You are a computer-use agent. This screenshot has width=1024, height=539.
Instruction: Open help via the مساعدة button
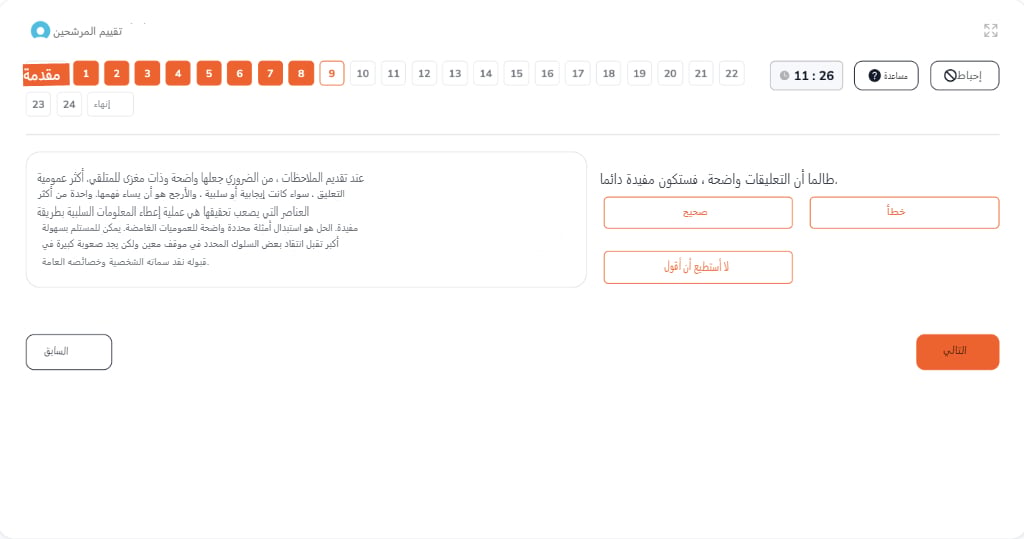coord(886,76)
